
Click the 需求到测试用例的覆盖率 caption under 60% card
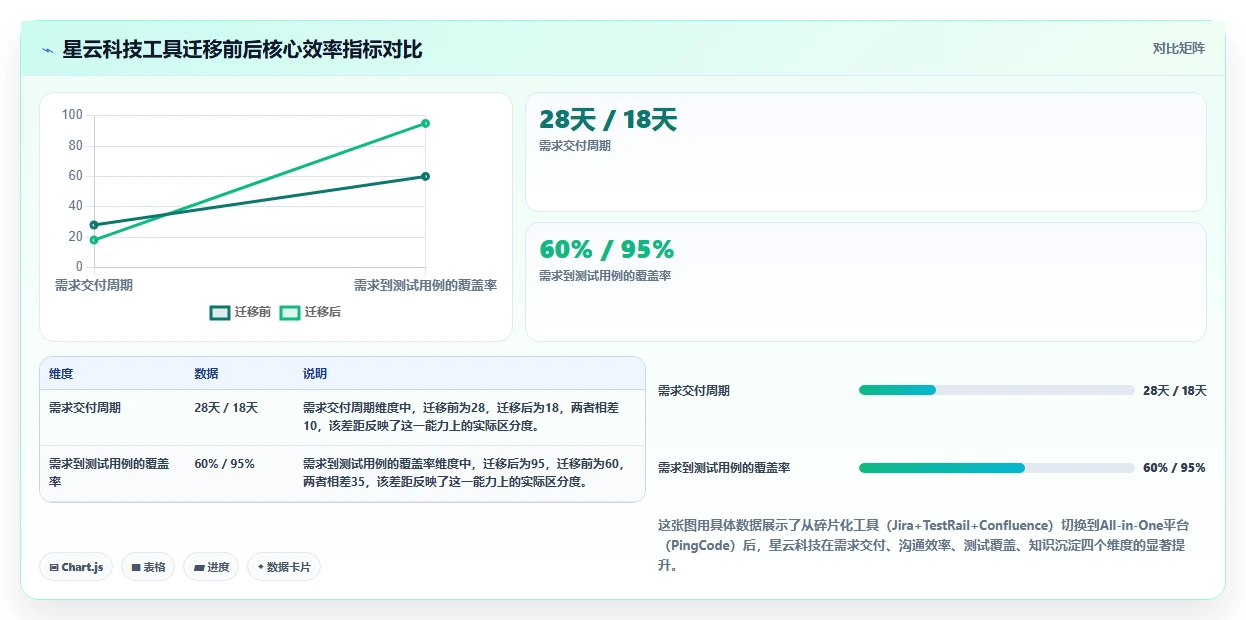tap(605, 276)
